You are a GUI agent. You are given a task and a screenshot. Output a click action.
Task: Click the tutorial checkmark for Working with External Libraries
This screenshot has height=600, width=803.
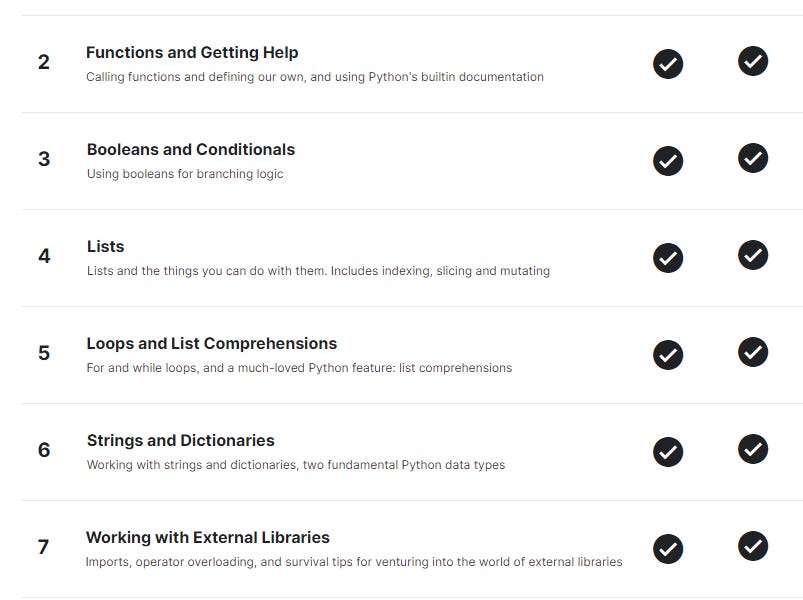(x=667, y=549)
